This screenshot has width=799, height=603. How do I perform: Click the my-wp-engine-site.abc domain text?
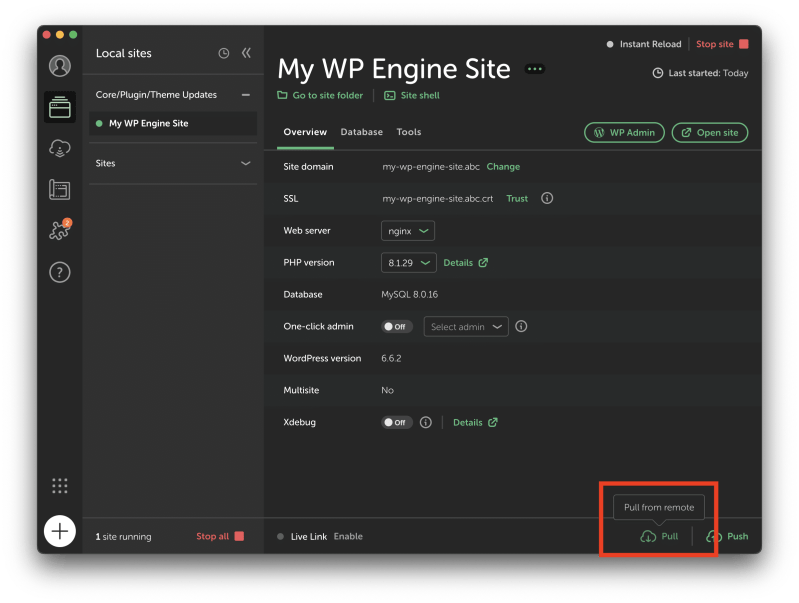click(431, 167)
